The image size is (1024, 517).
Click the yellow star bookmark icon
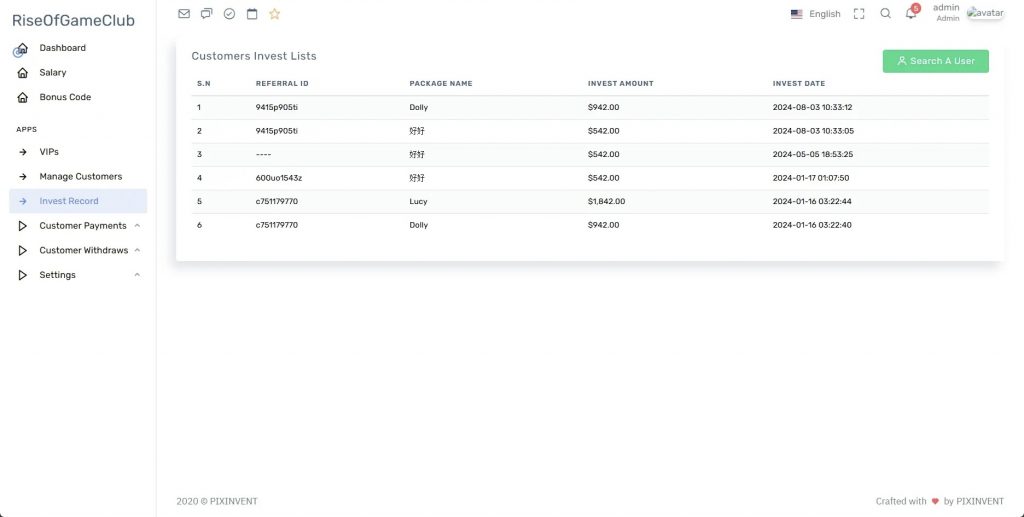point(275,14)
